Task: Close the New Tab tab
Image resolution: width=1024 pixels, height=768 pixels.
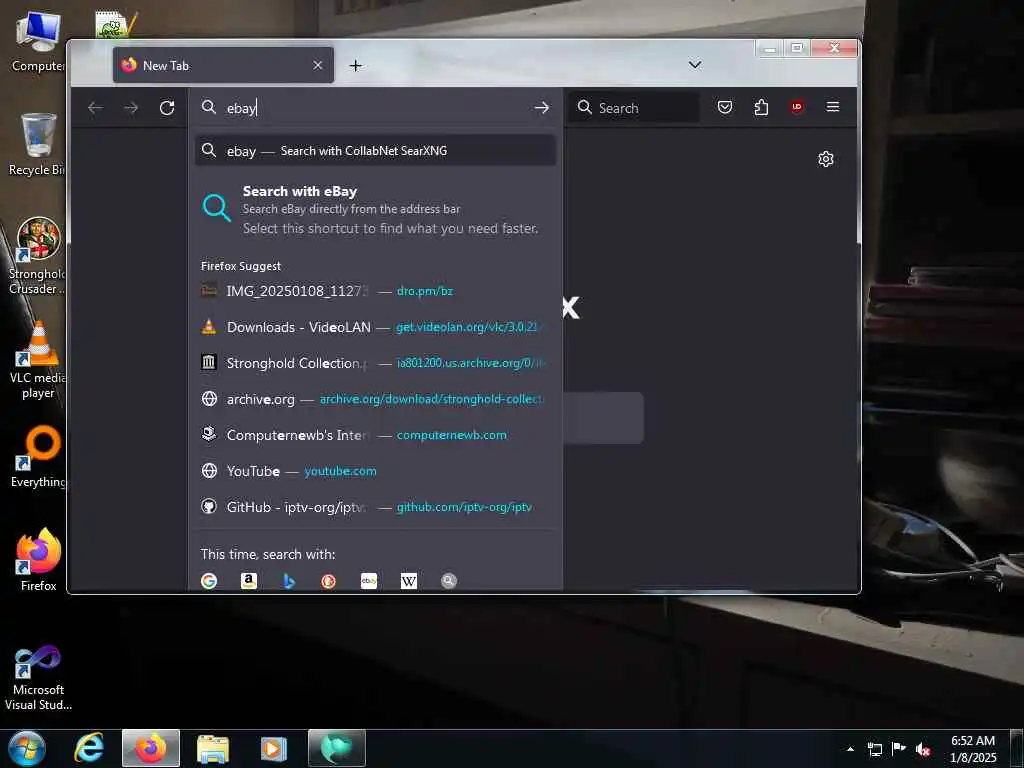Action: click(x=317, y=65)
